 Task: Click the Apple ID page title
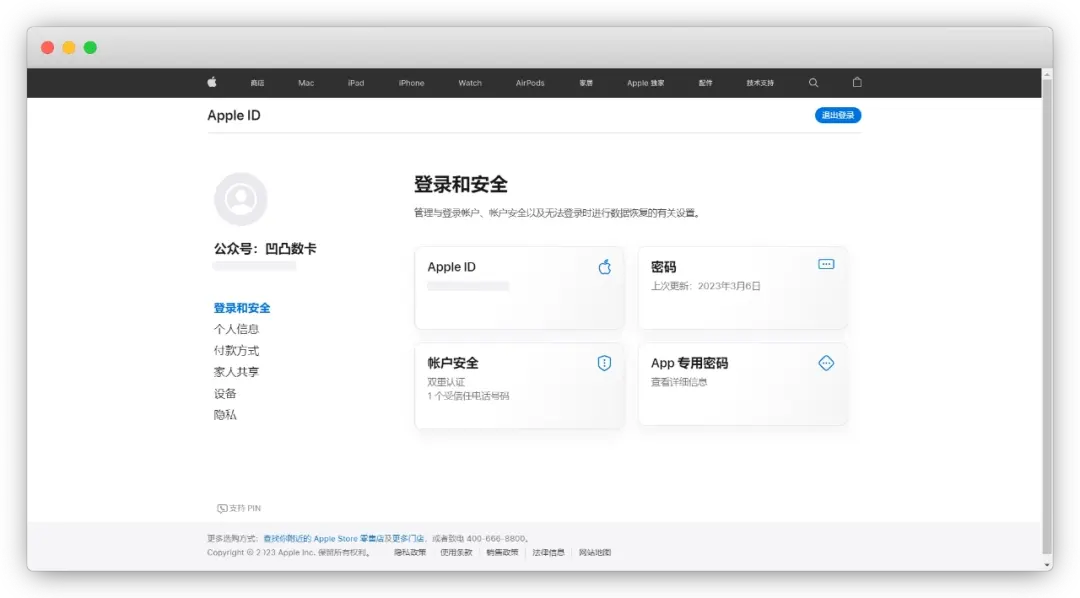[x=234, y=116]
